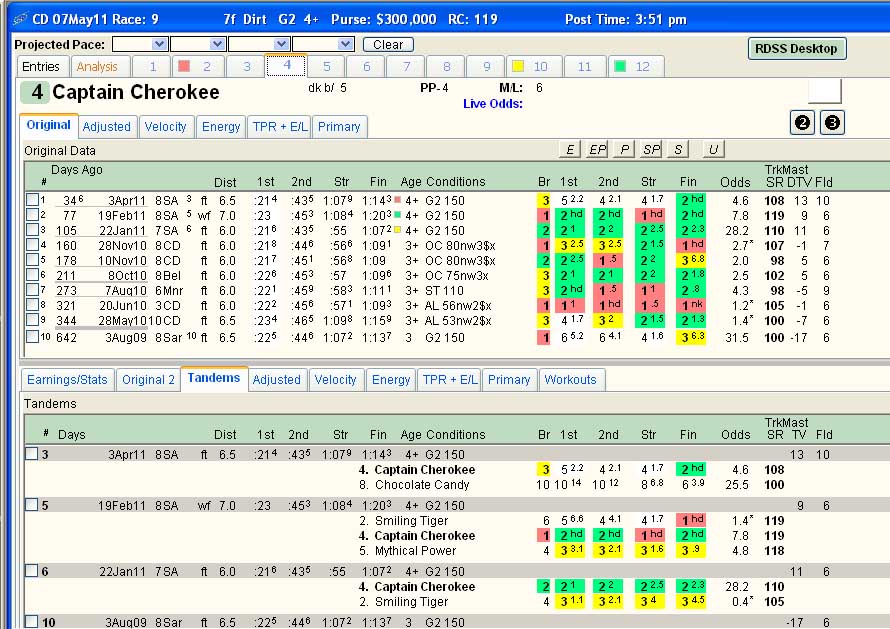The width and height of the screenshot is (890, 629).
Task: Open horse tab 11
Action: point(585,66)
